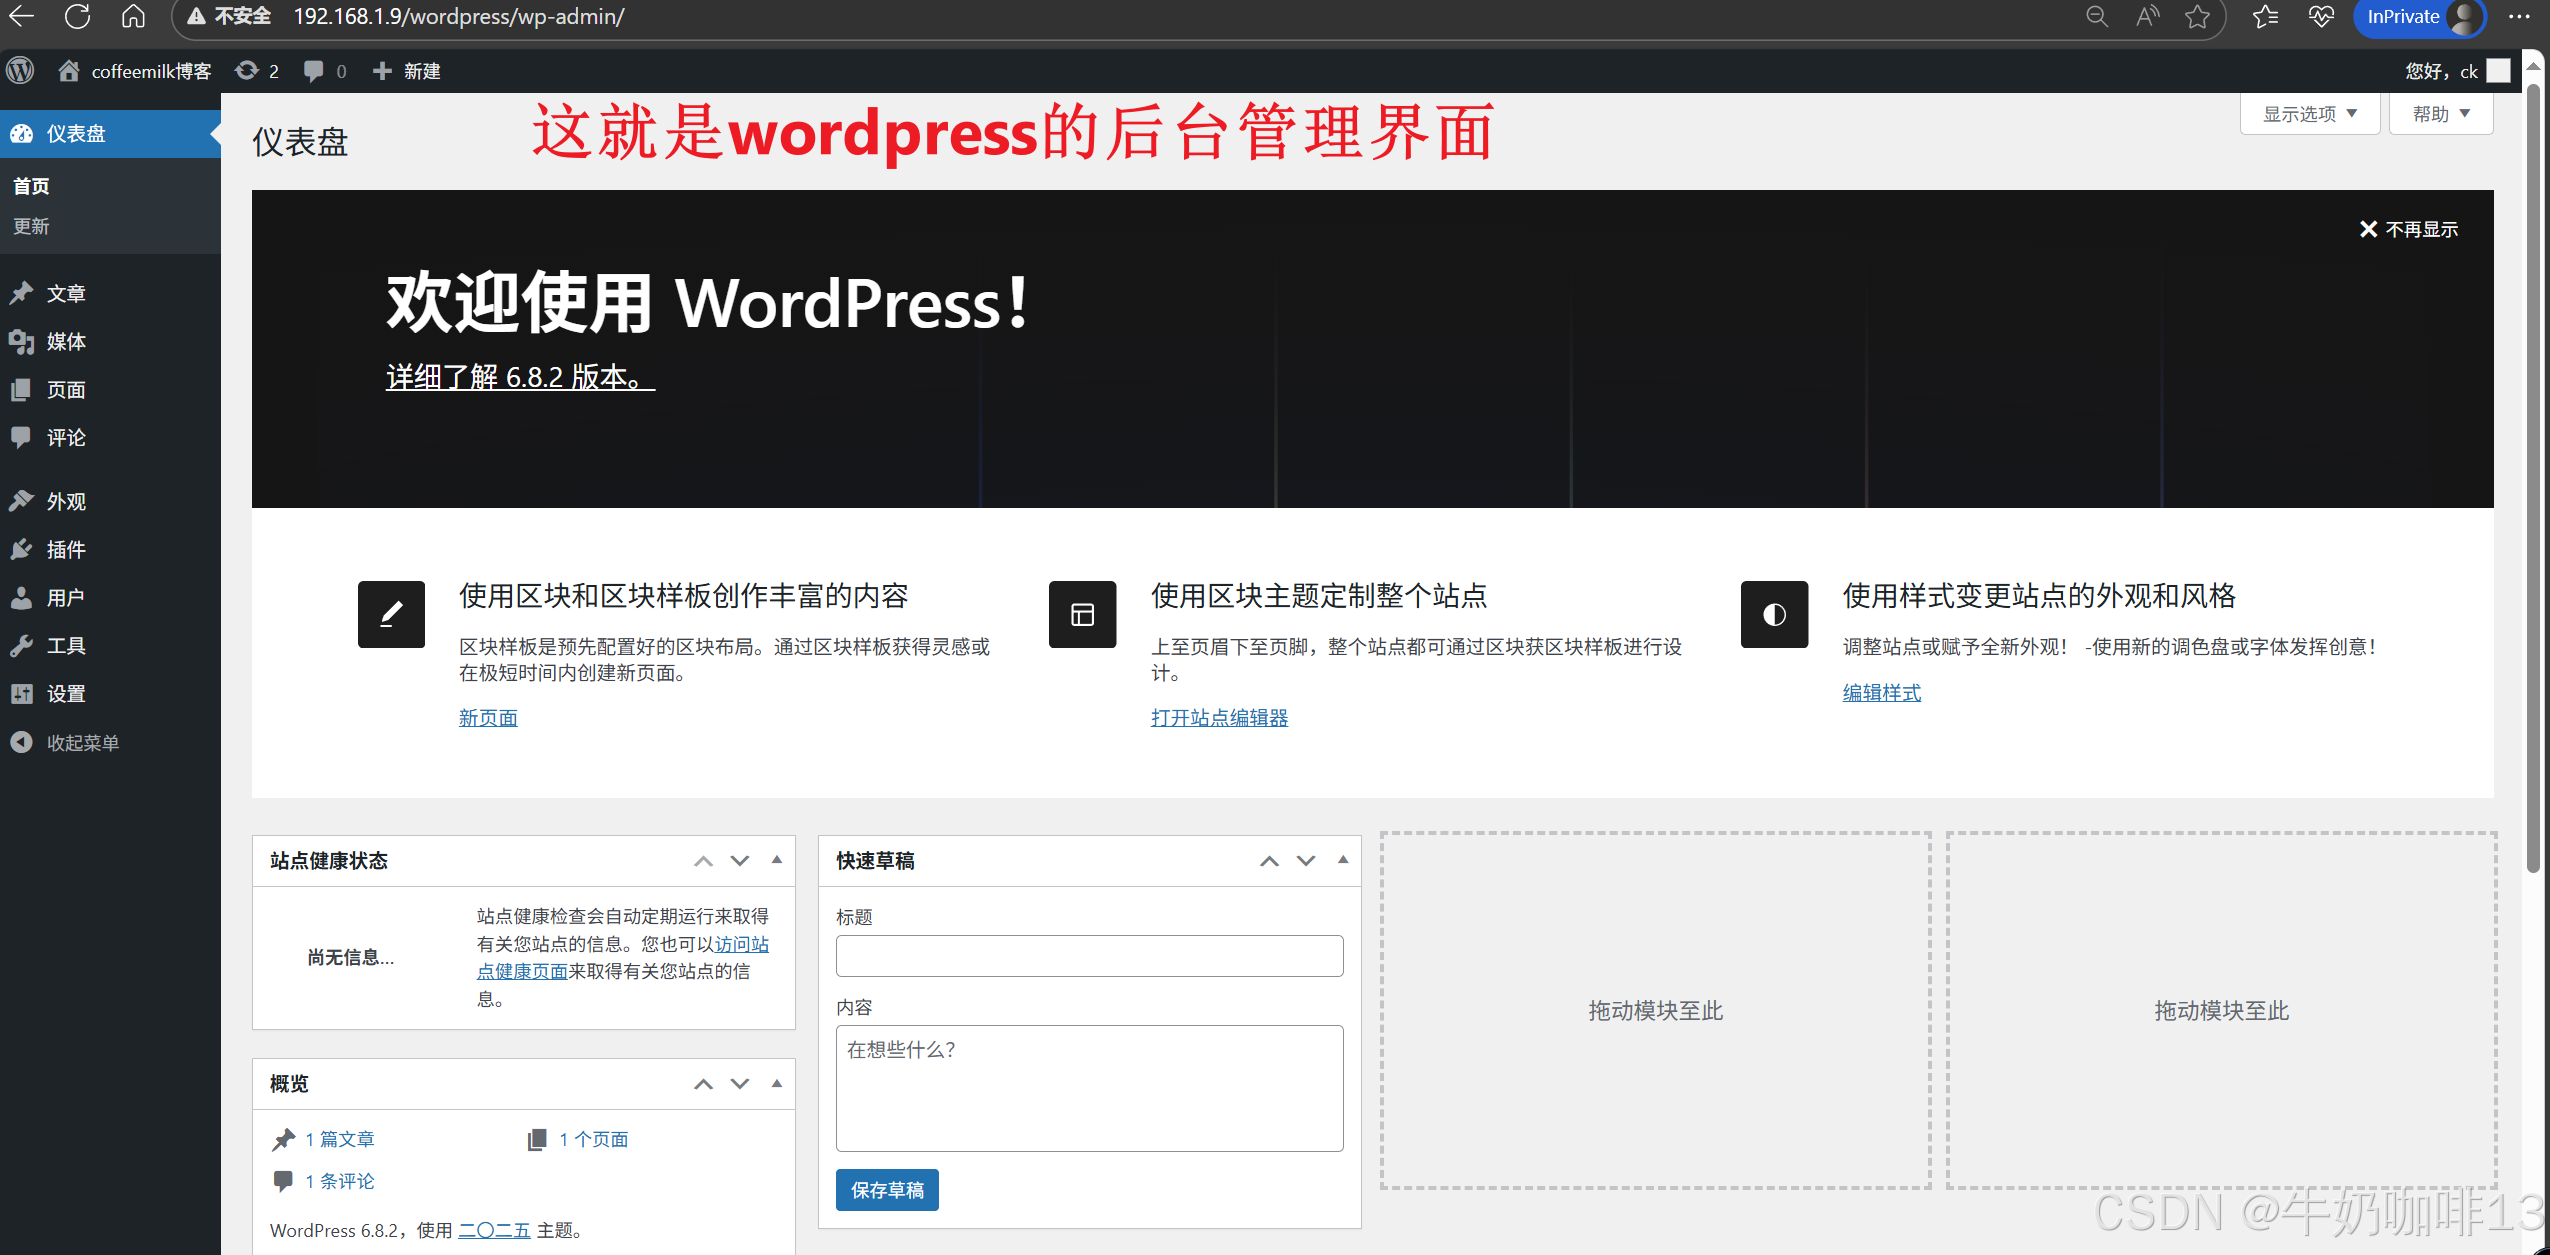The width and height of the screenshot is (2550, 1255).
Task: Click block theme layout icon
Action: pos(1082,614)
